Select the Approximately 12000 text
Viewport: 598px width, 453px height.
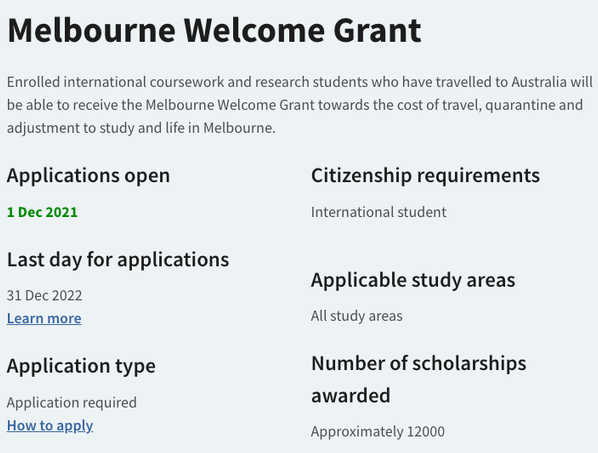click(378, 432)
